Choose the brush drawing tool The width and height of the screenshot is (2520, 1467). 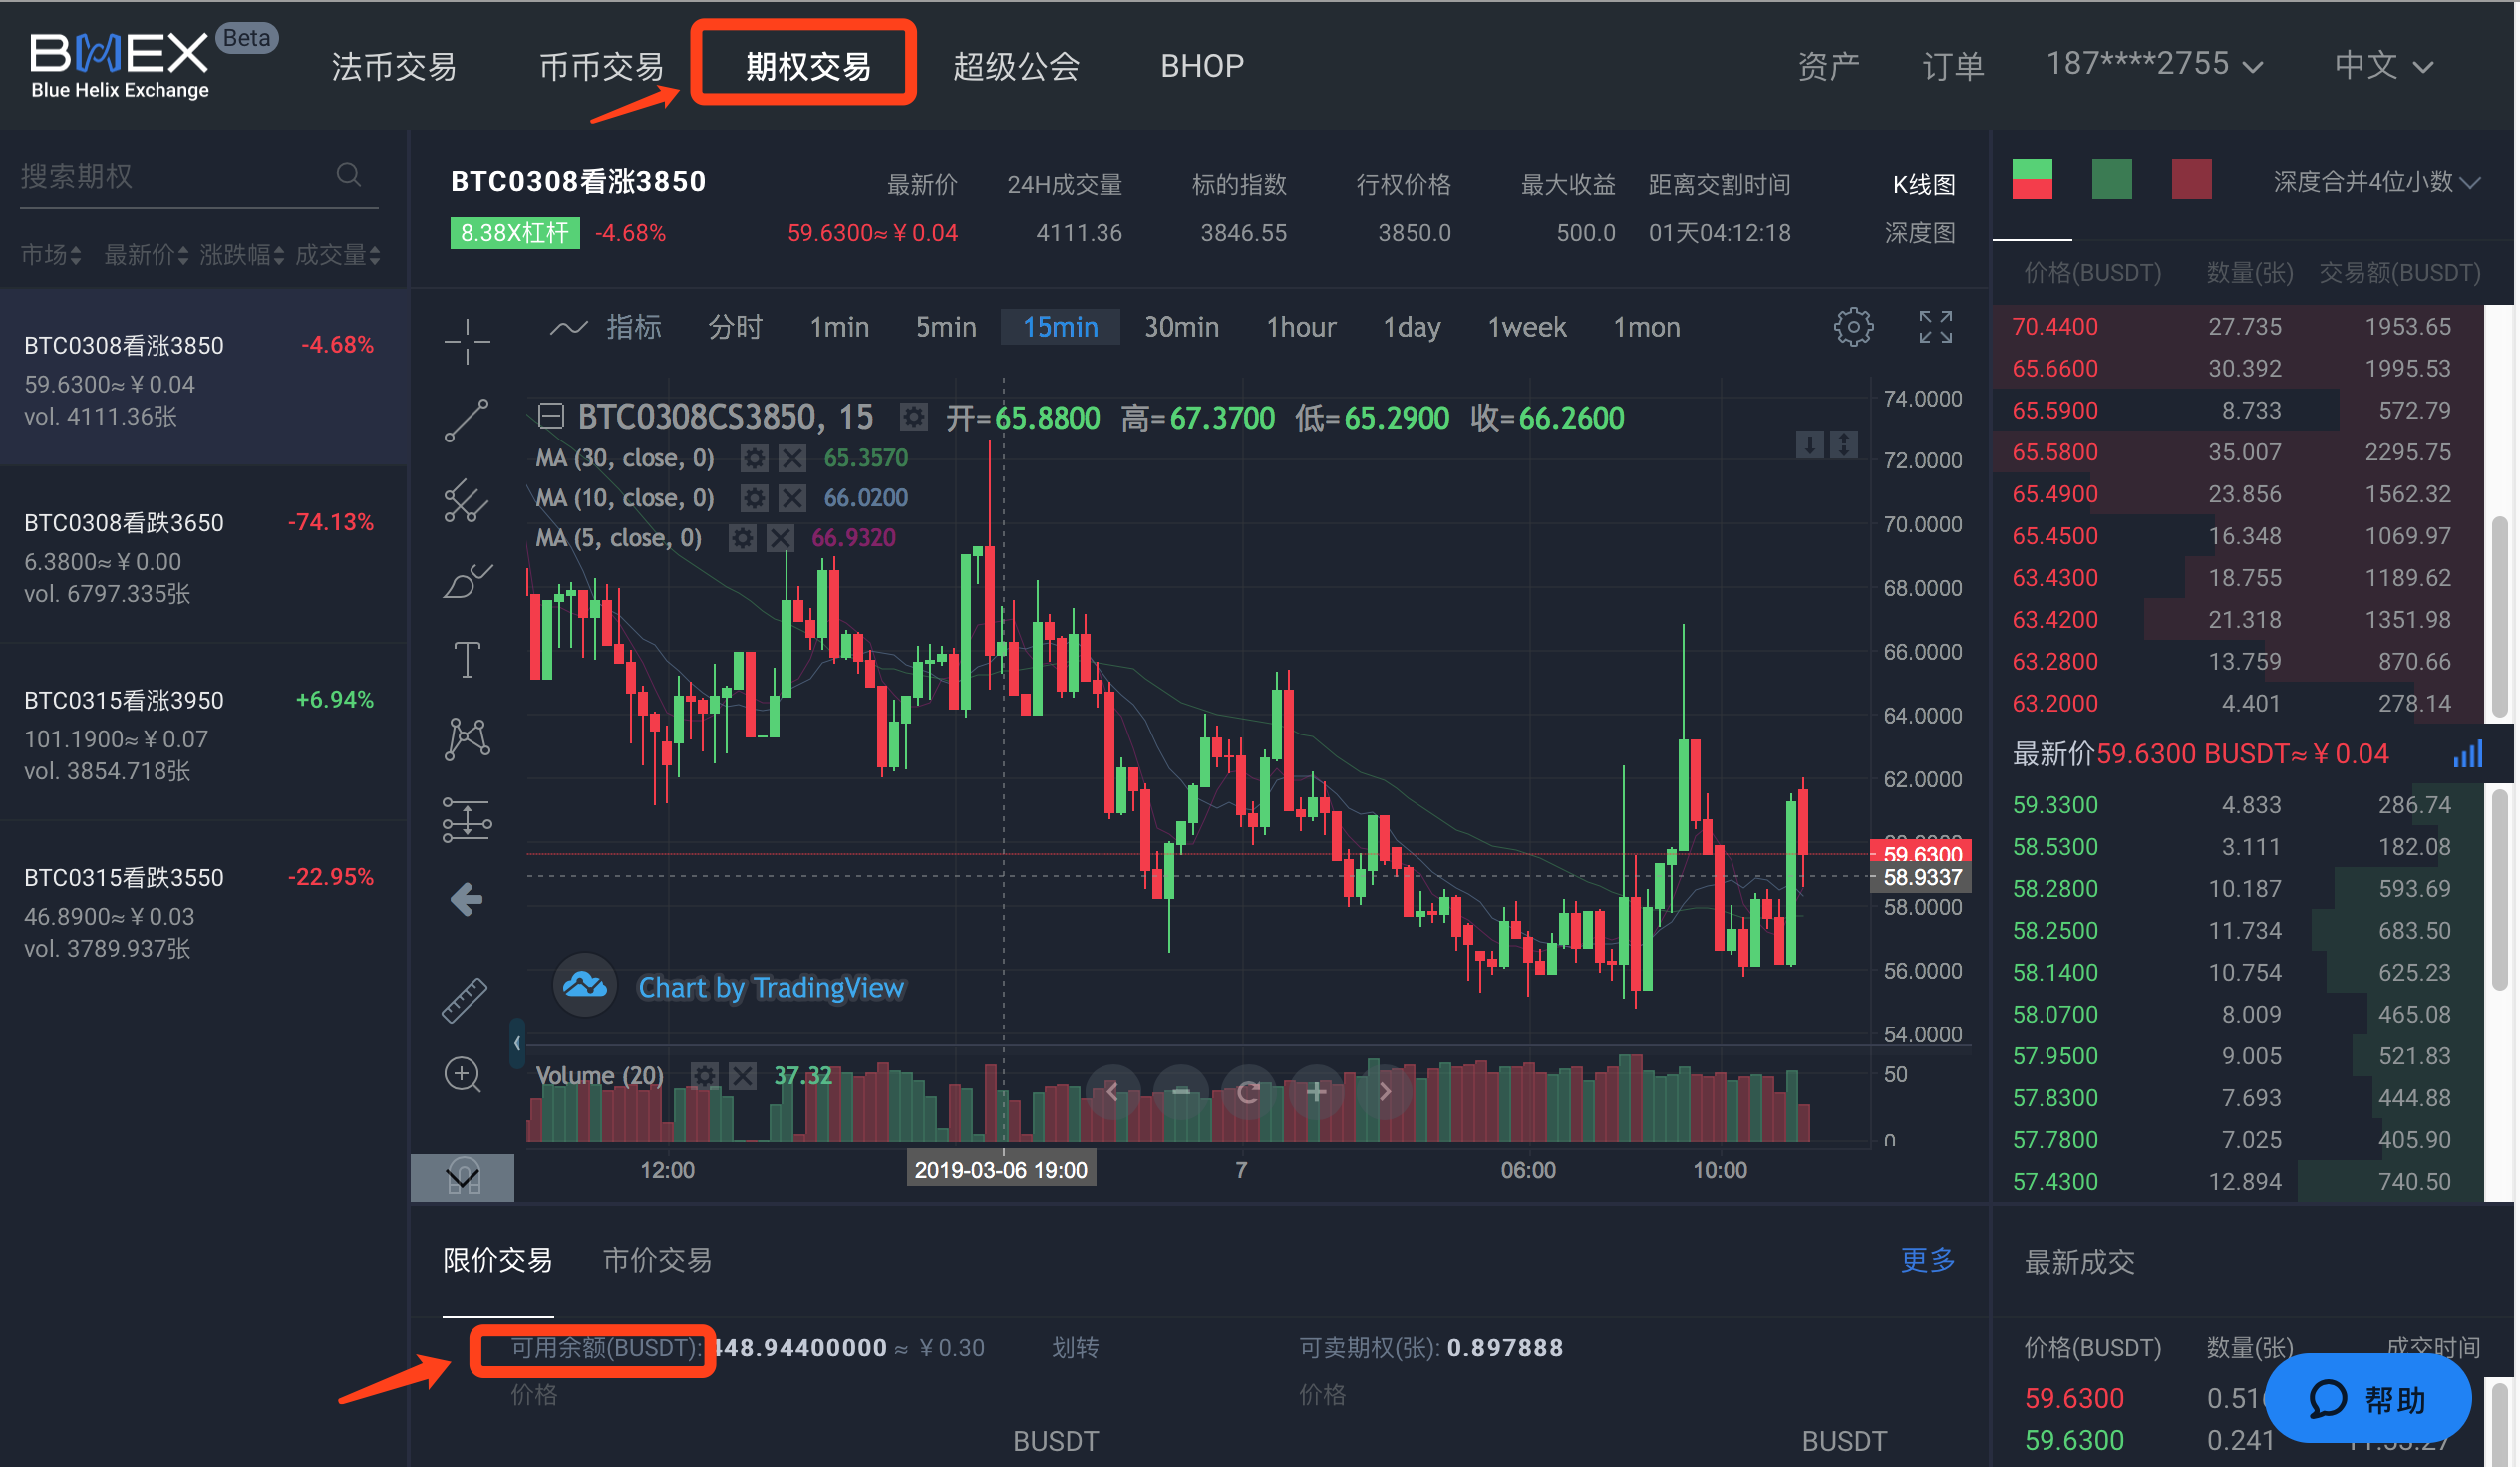466,580
